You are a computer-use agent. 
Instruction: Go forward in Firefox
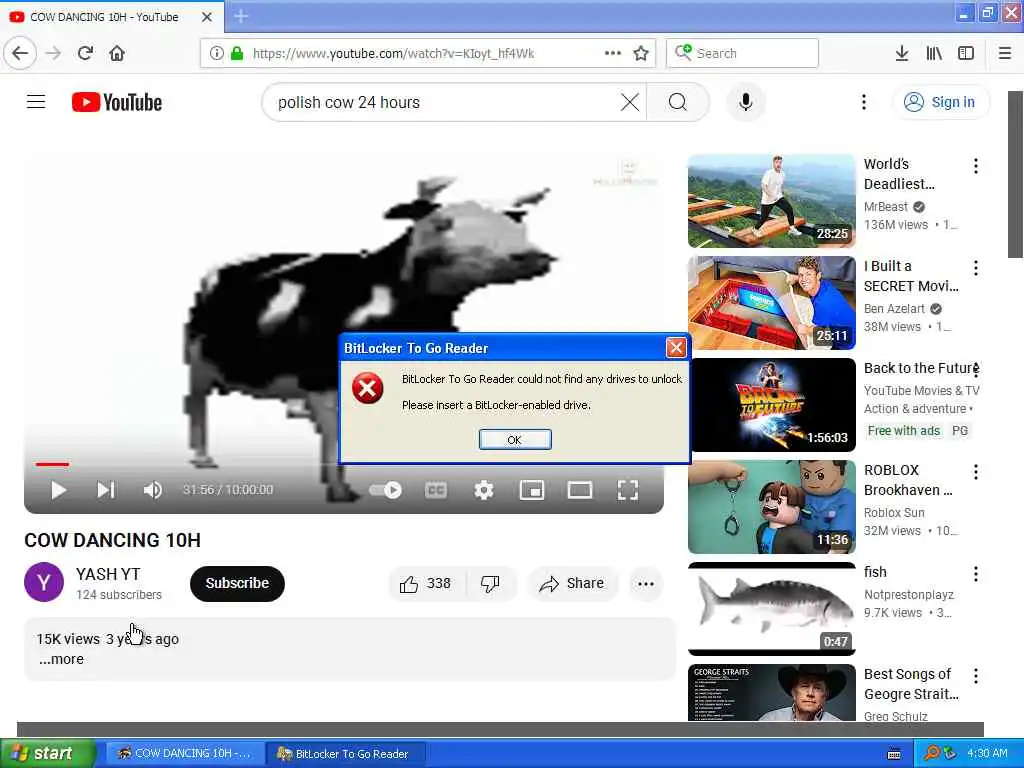click(54, 53)
